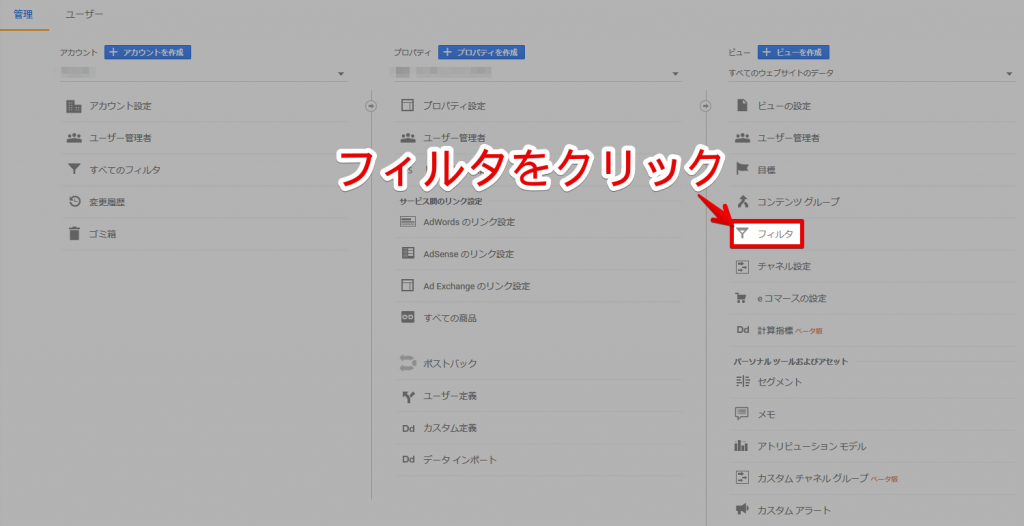Switch to the 管理 tab

click(24, 15)
